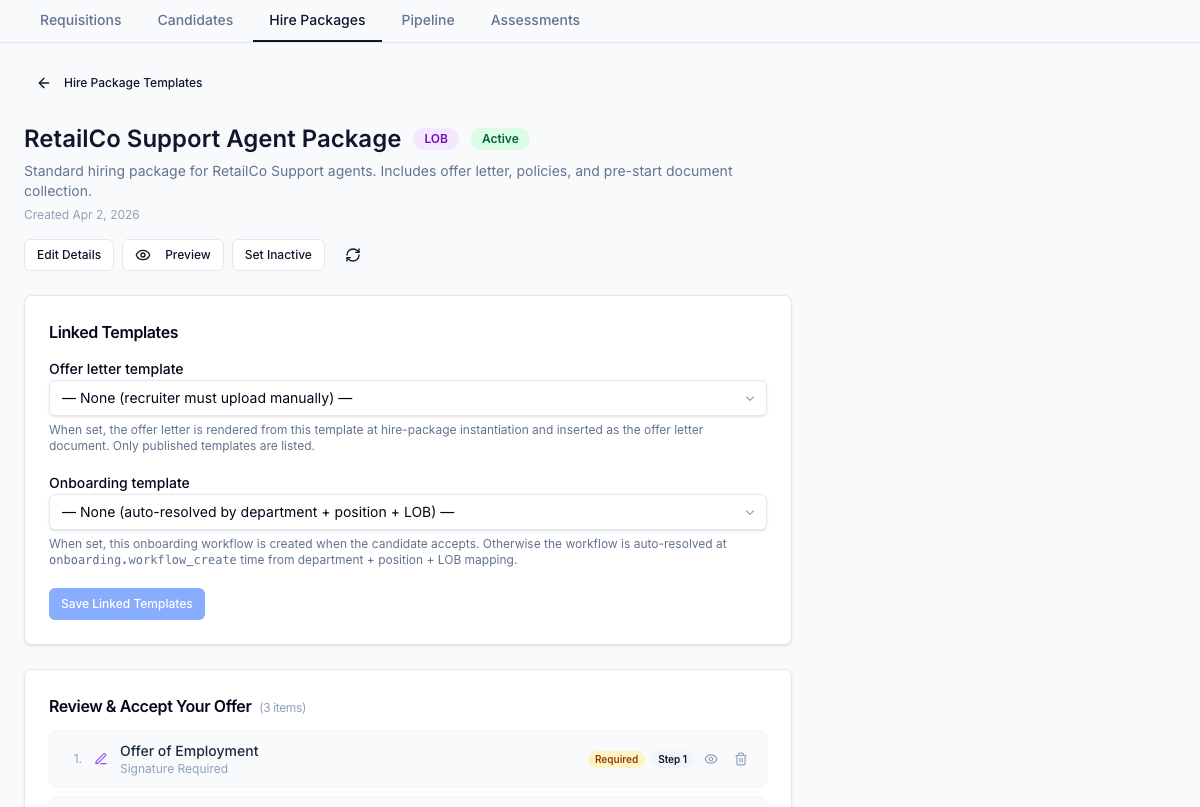The image size is (1200, 807).
Task: Open the Assessments tab
Action: pyautogui.click(x=535, y=20)
